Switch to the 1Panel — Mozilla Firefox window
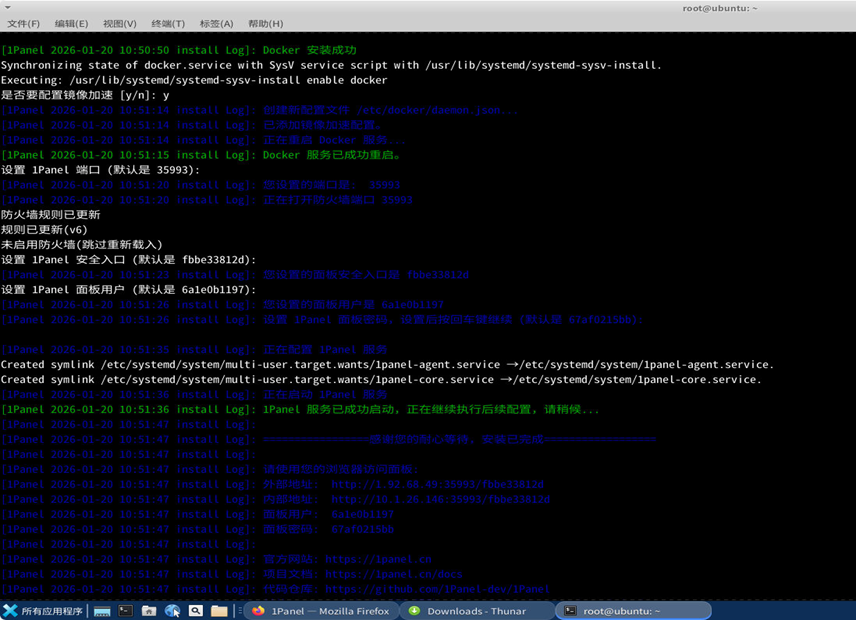The width and height of the screenshot is (856, 620). 321,611
